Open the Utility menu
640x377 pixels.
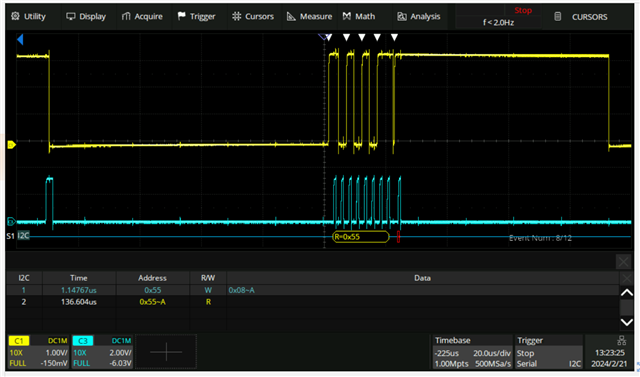[29, 16]
